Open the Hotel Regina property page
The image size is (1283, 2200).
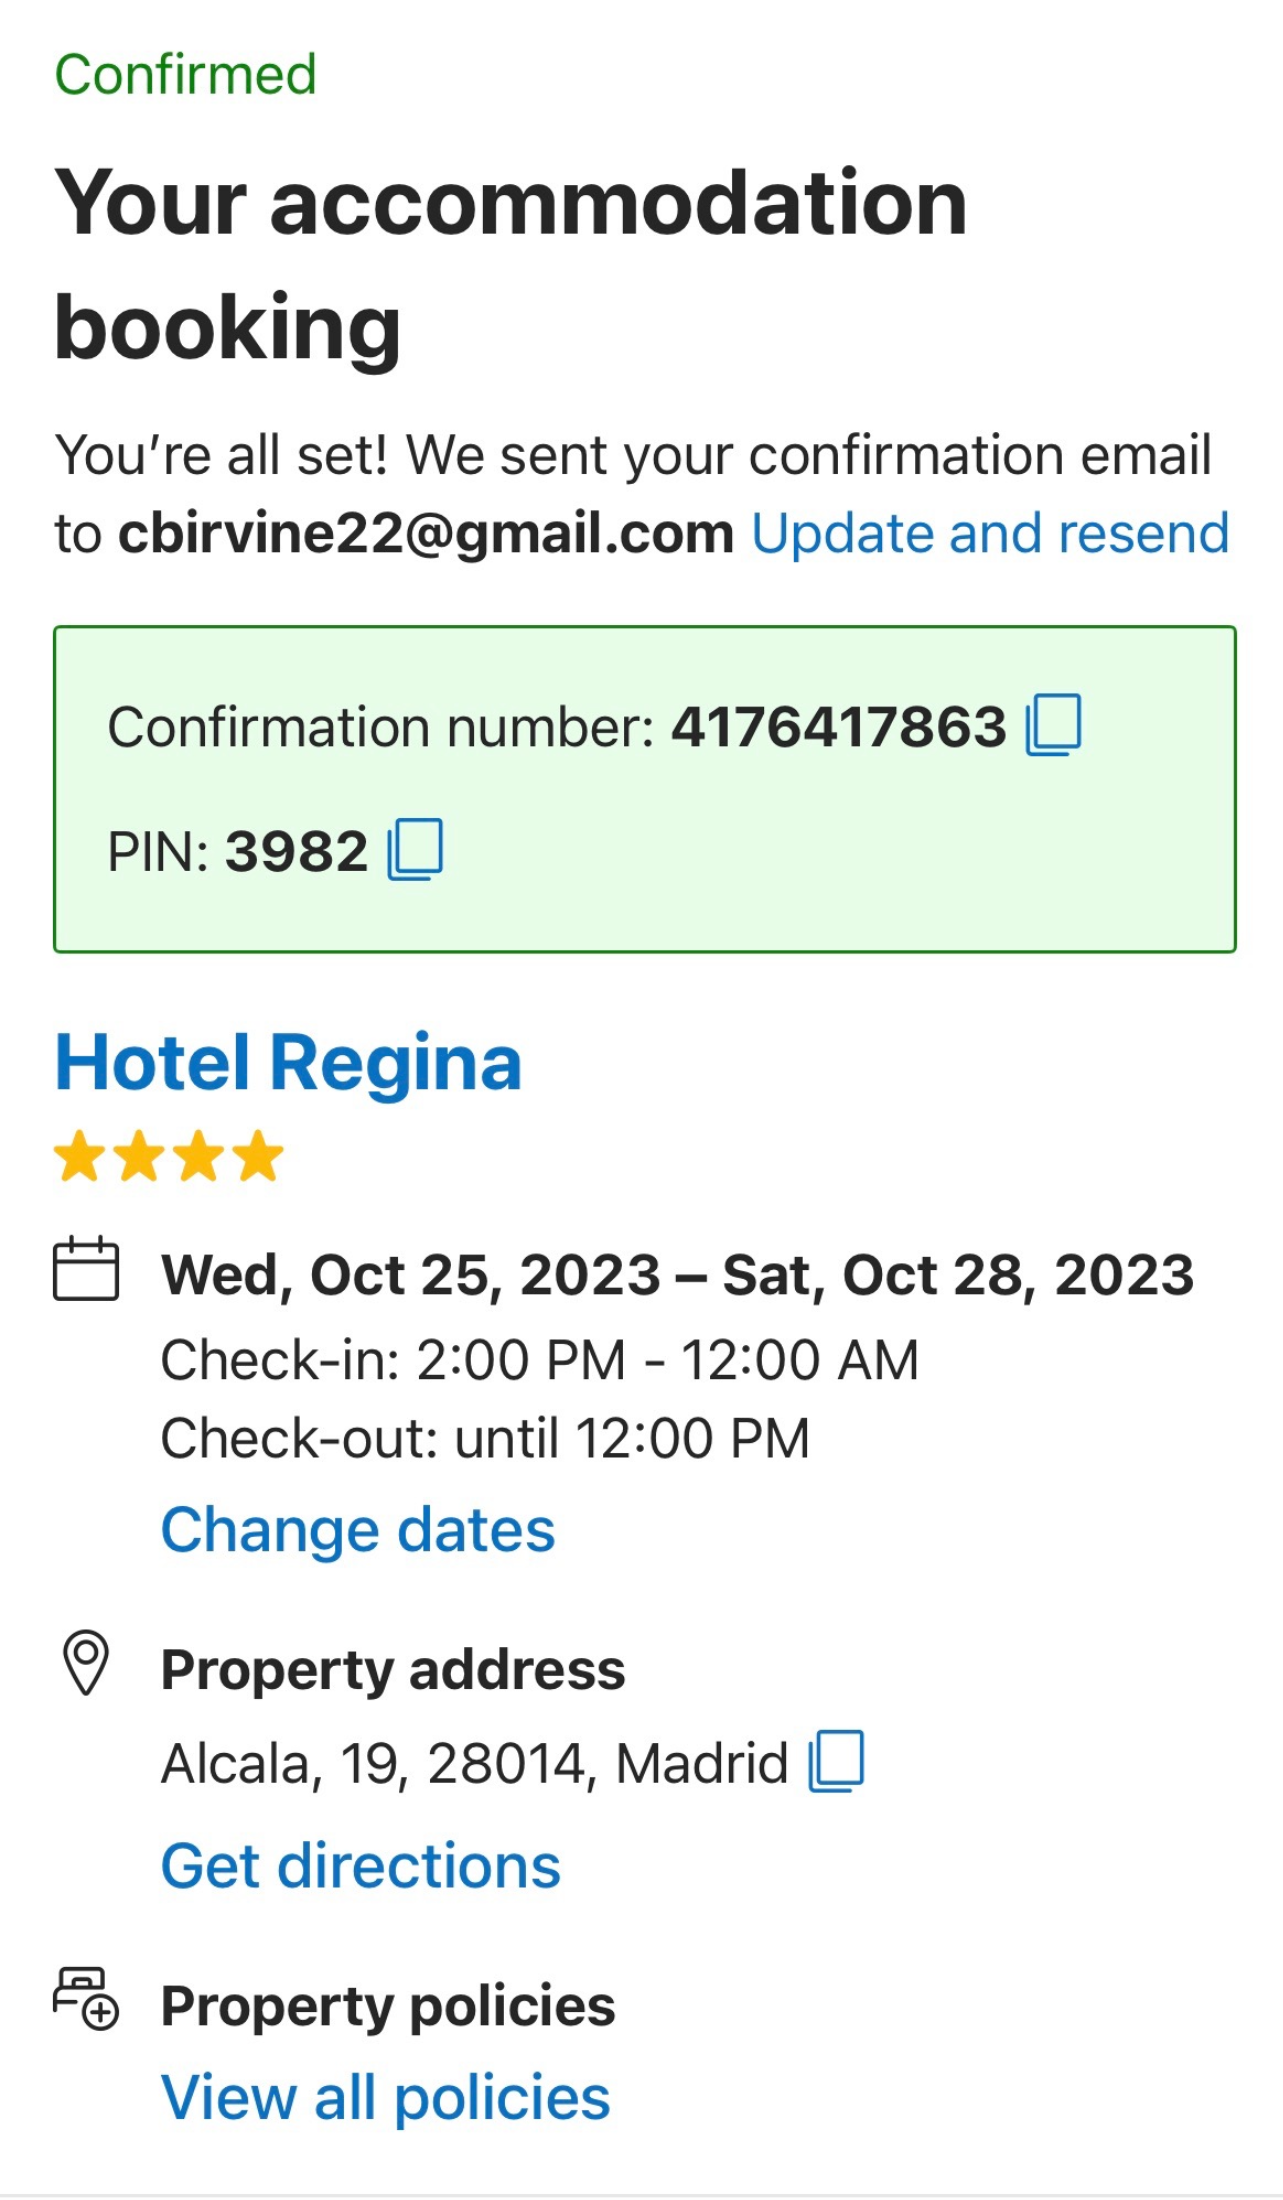coord(288,1062)
